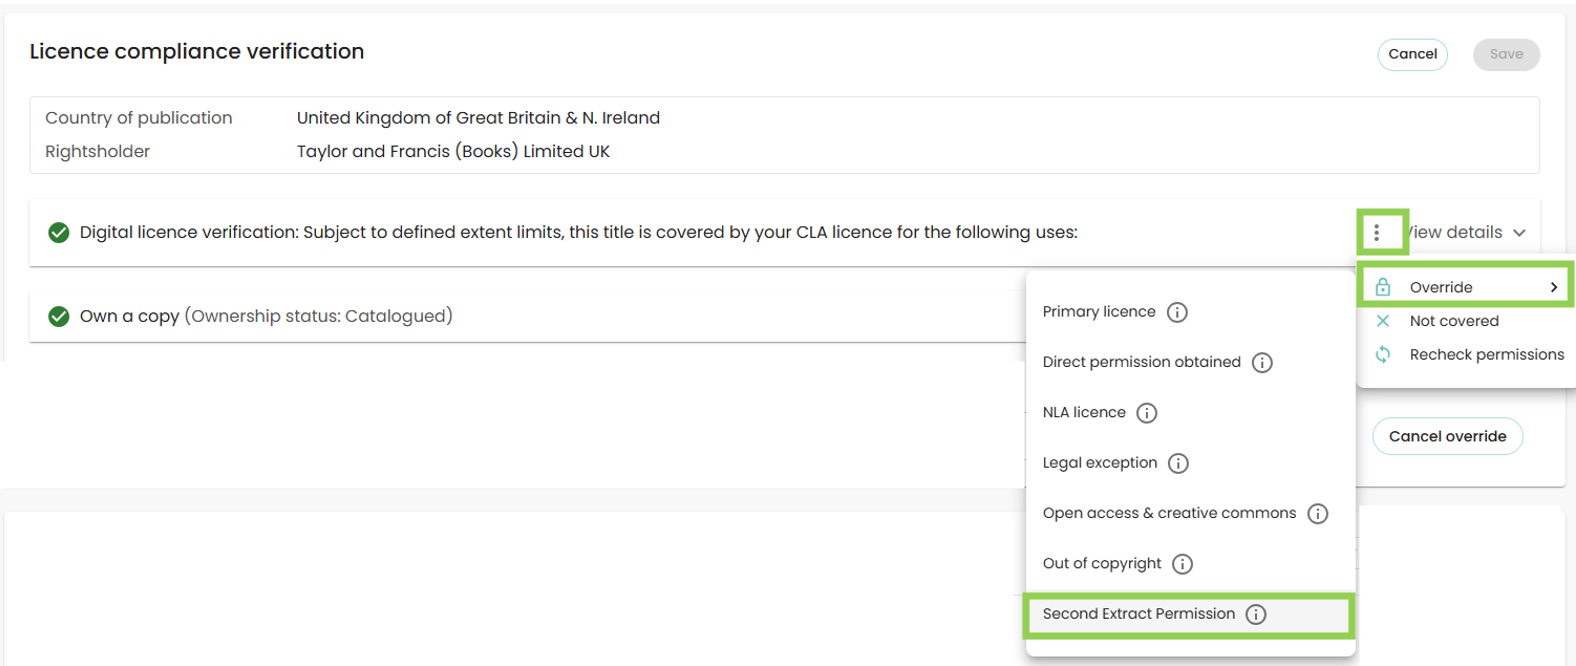Click info icon beside Legal exception
This screenshot has height=666, width=1576.
(x=1179, y=463)
